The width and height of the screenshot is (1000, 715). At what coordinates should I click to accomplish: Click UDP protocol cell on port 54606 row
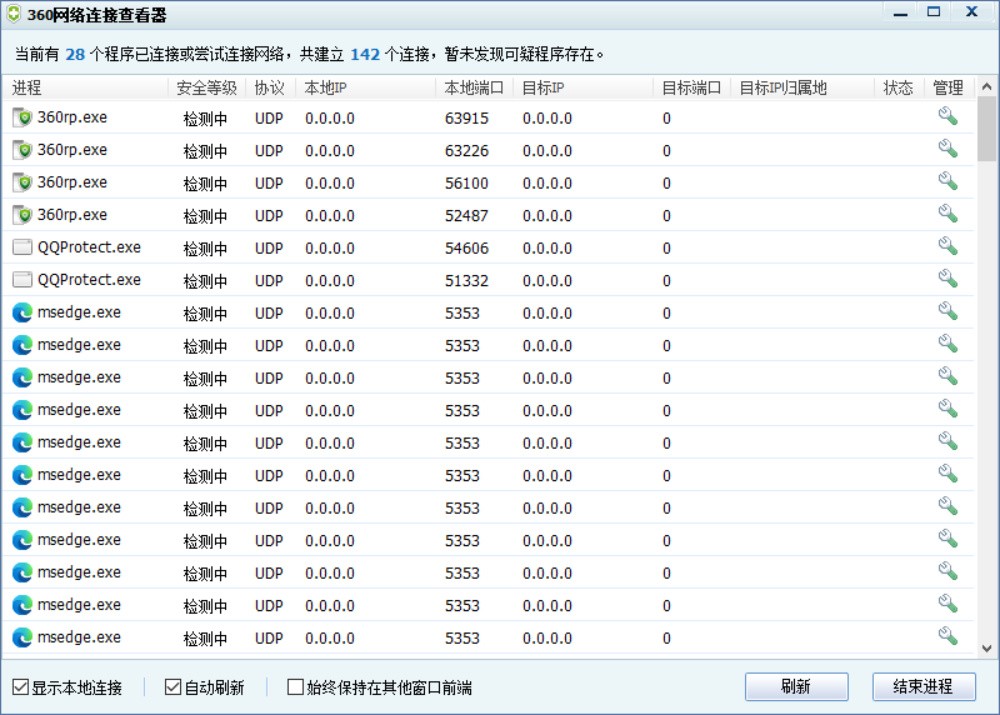pos(269,249)
